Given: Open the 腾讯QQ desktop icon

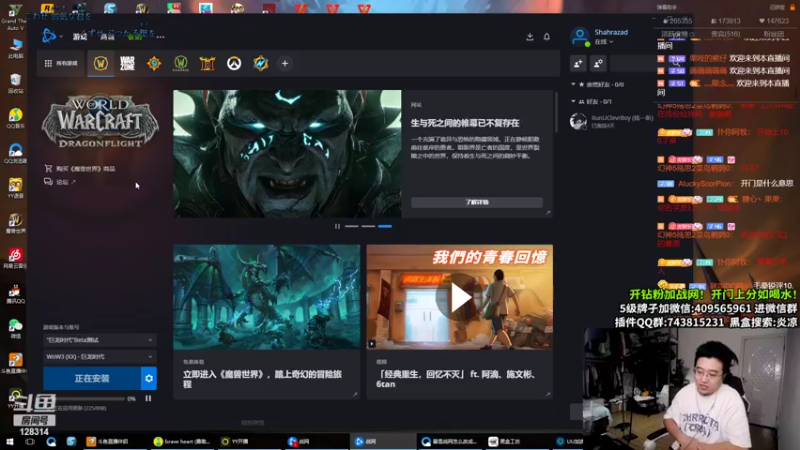Looking at the screenshot, I should click(15, 294).
